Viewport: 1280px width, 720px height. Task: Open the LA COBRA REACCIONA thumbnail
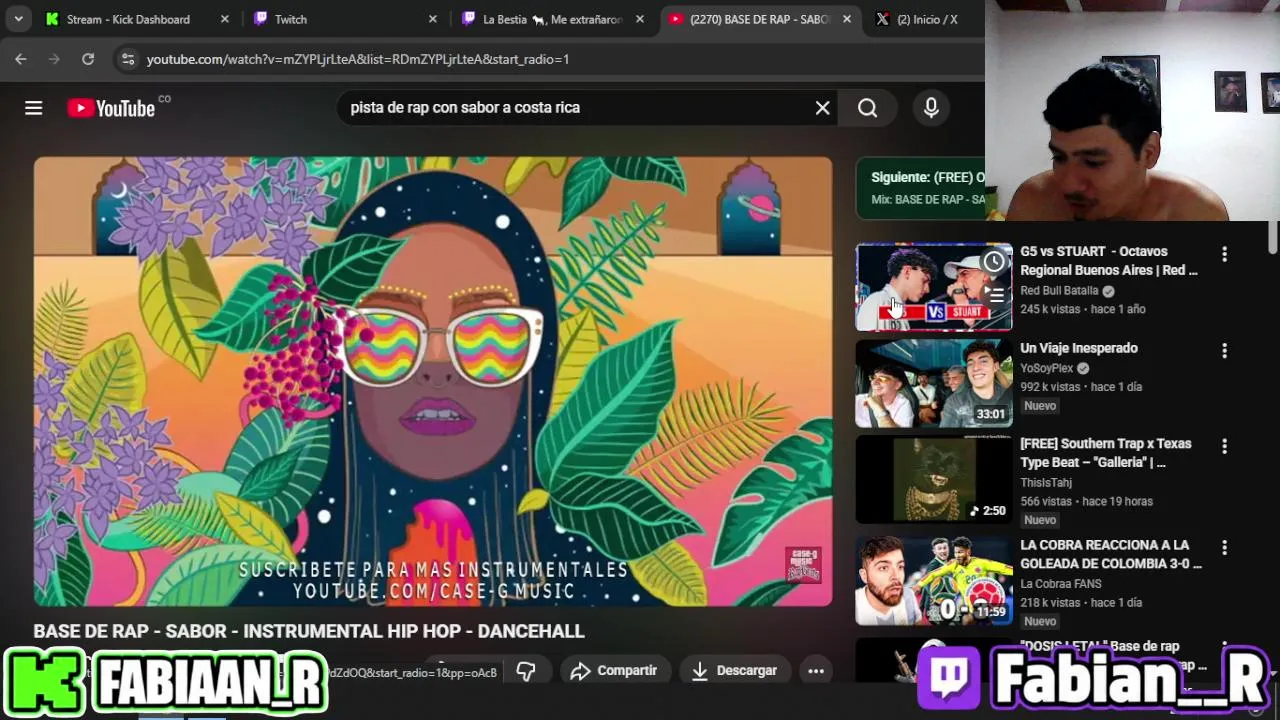(934, 581)
